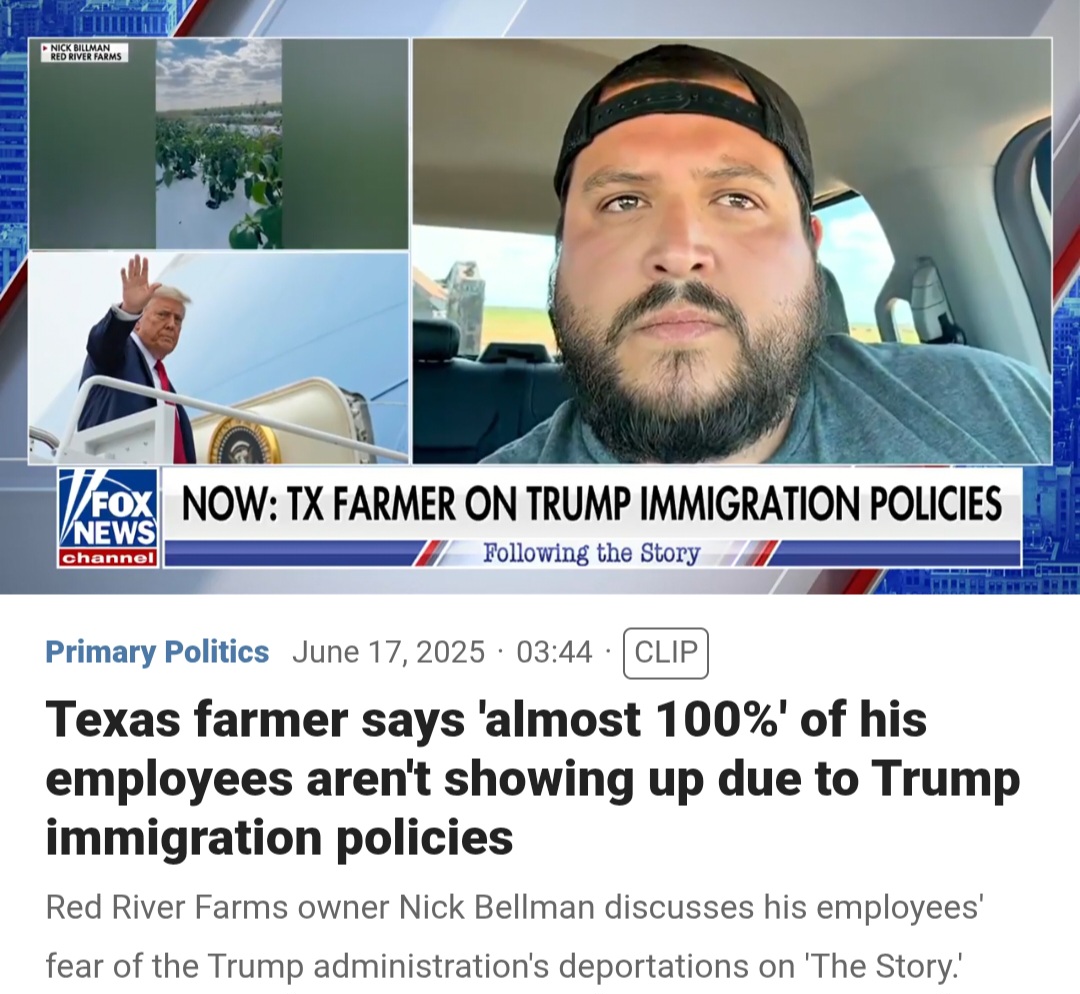
Task: Click the Red River Farms description text
Action: (515, 937)
